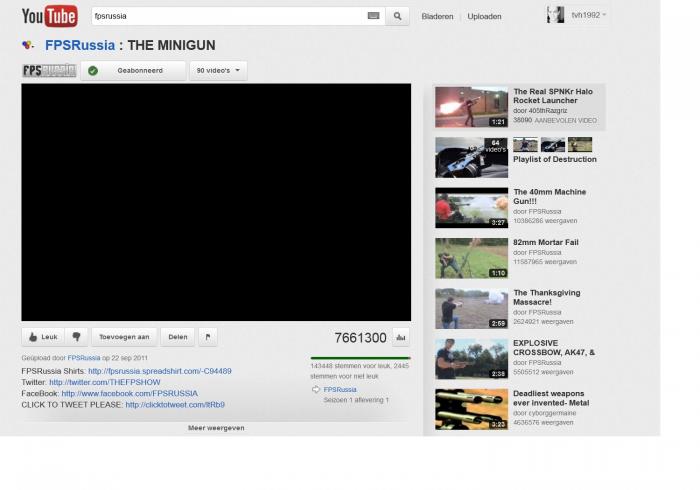
Task: Click the FPSRussia Seizoen 1 link
Action: 340,390
